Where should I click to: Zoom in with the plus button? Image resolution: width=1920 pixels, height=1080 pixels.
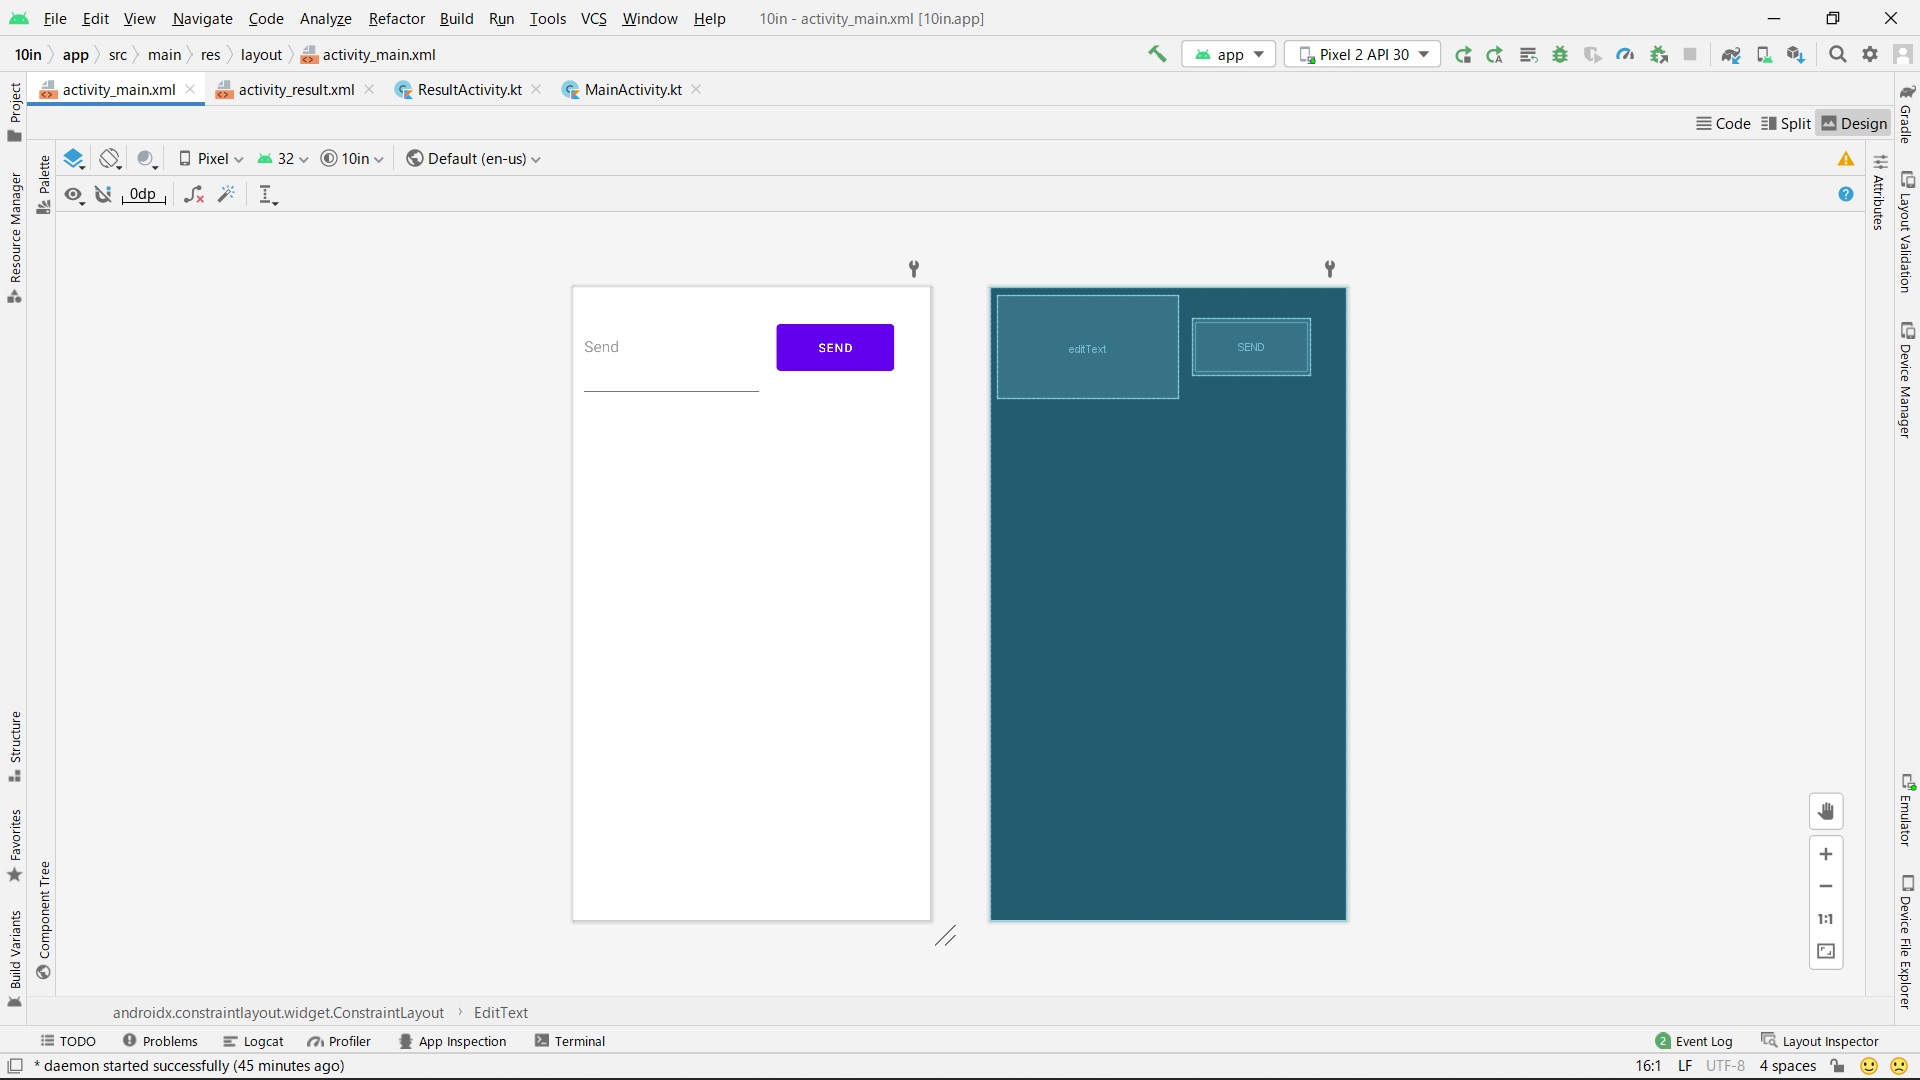[1826, 854]
